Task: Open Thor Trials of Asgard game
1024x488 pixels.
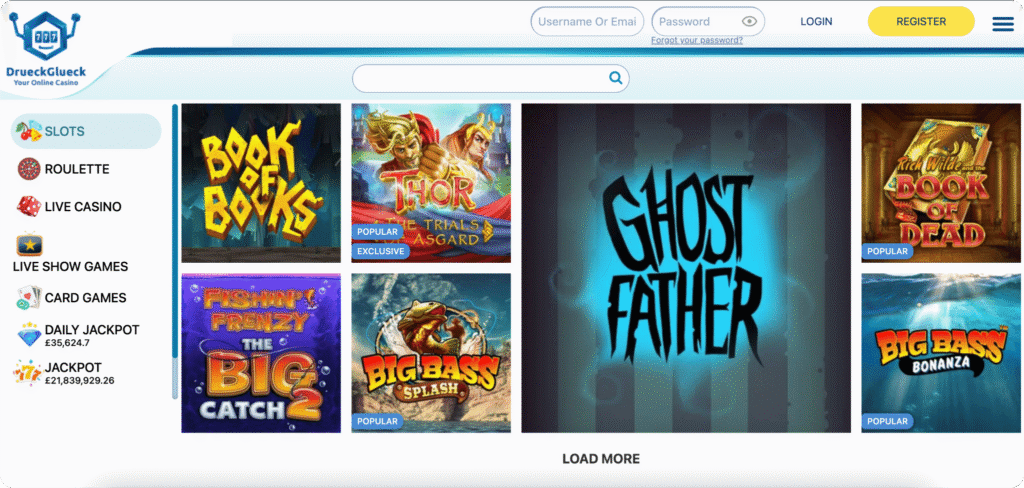Action: [x=431, y=183]
